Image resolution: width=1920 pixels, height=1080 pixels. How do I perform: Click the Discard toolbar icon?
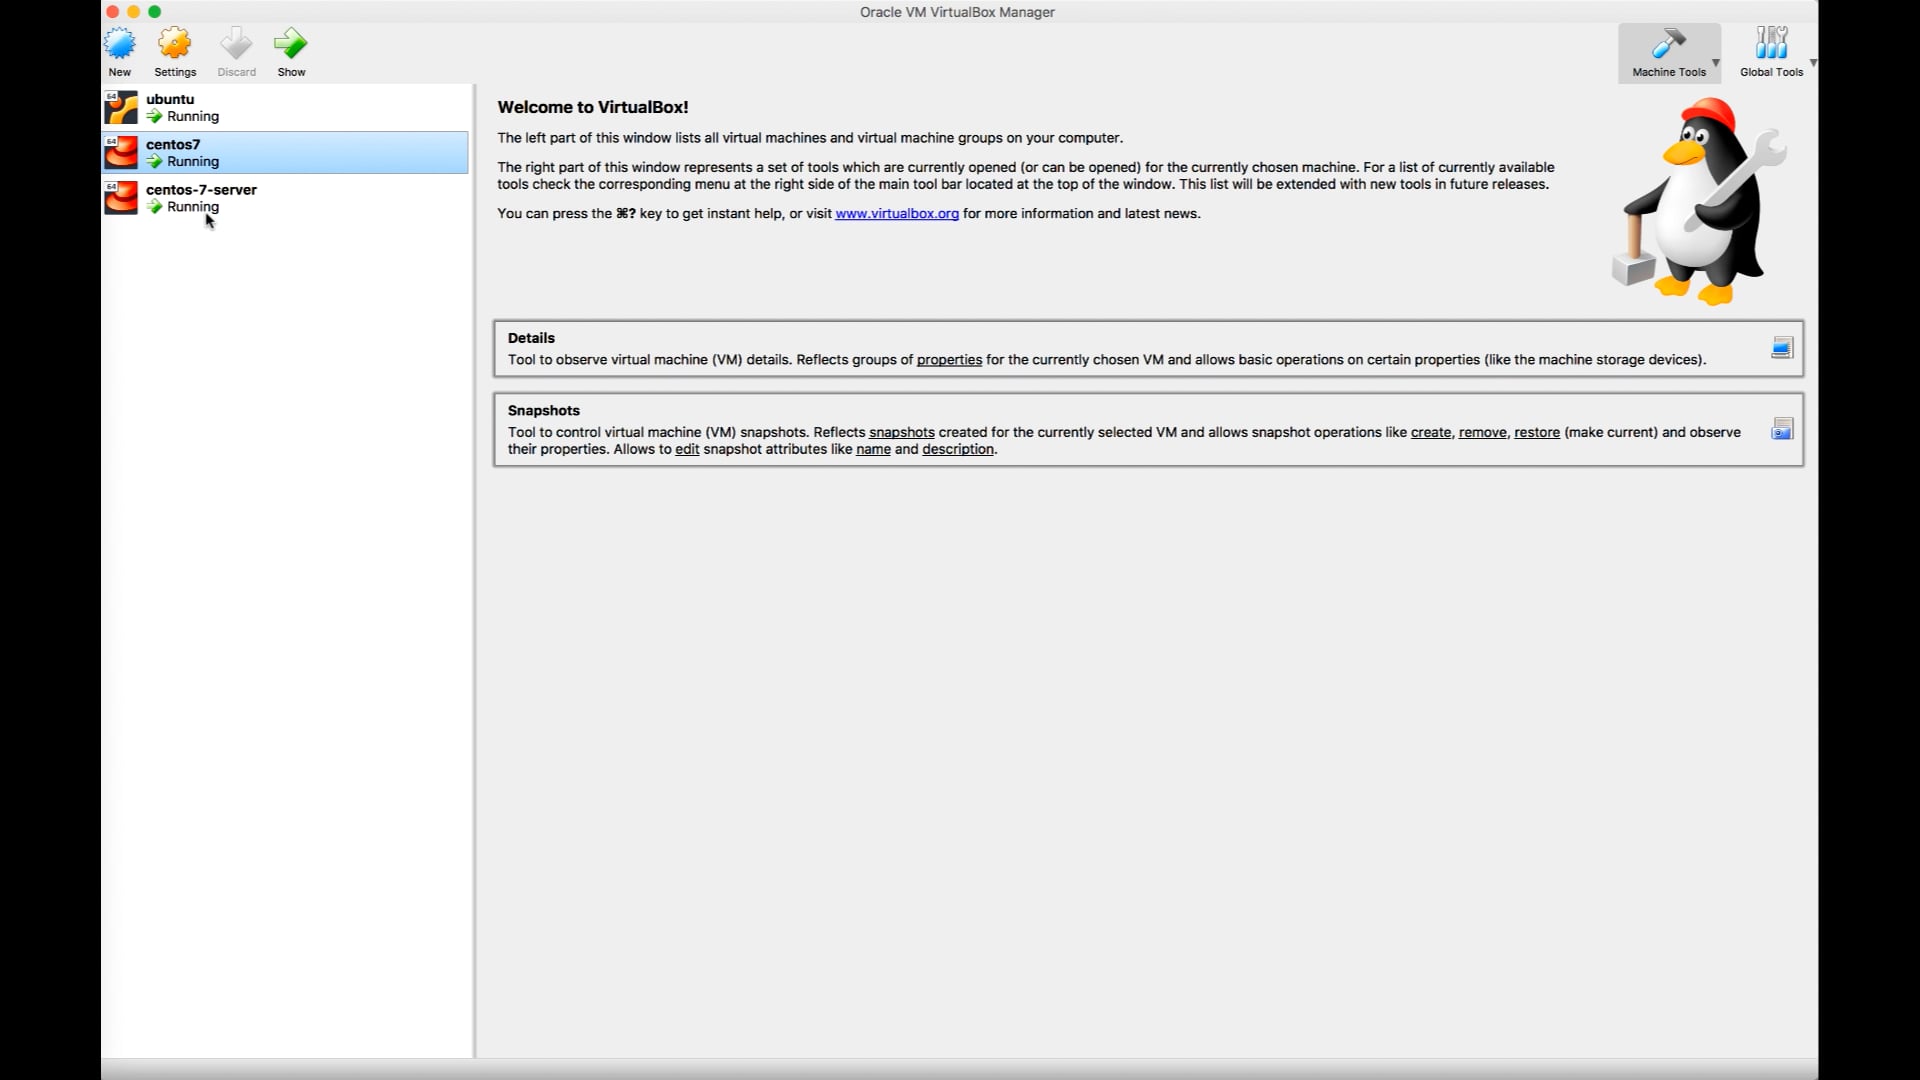click(x=236, y=45)
